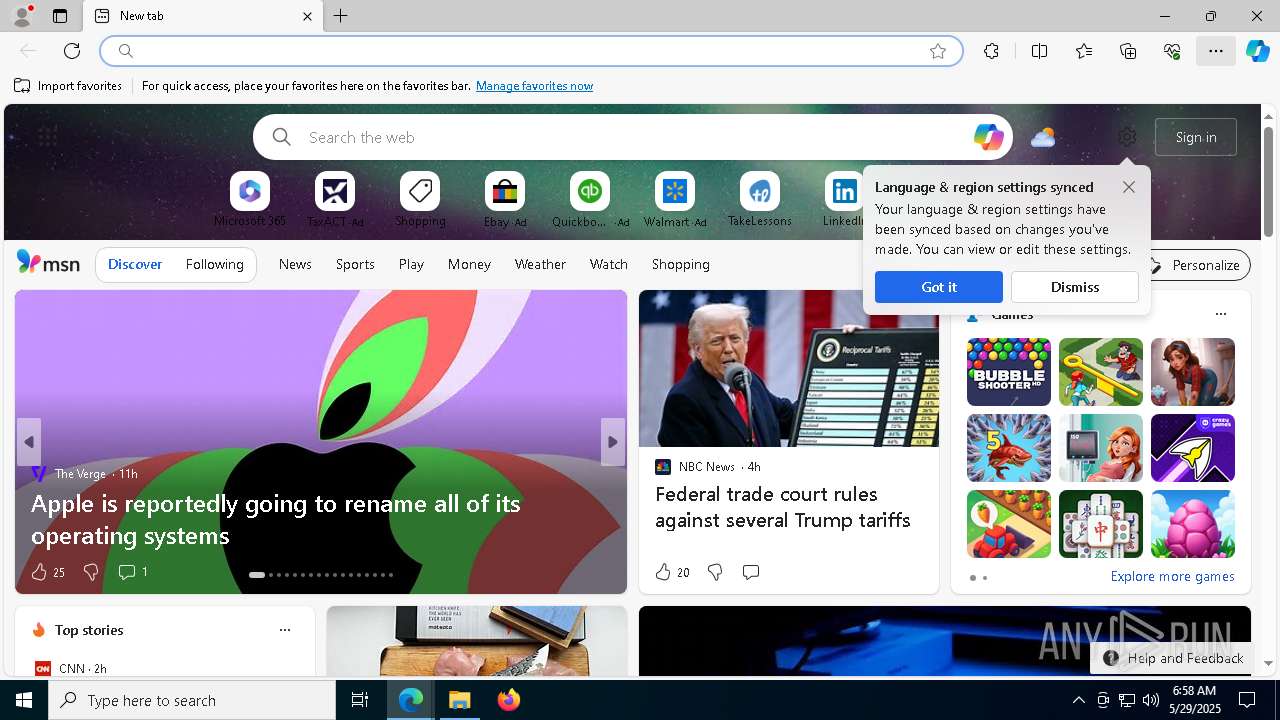Open Manage favorites now link
This screenshot has height=720, width=1280.
pyautogui.click(x=534, y=86)
